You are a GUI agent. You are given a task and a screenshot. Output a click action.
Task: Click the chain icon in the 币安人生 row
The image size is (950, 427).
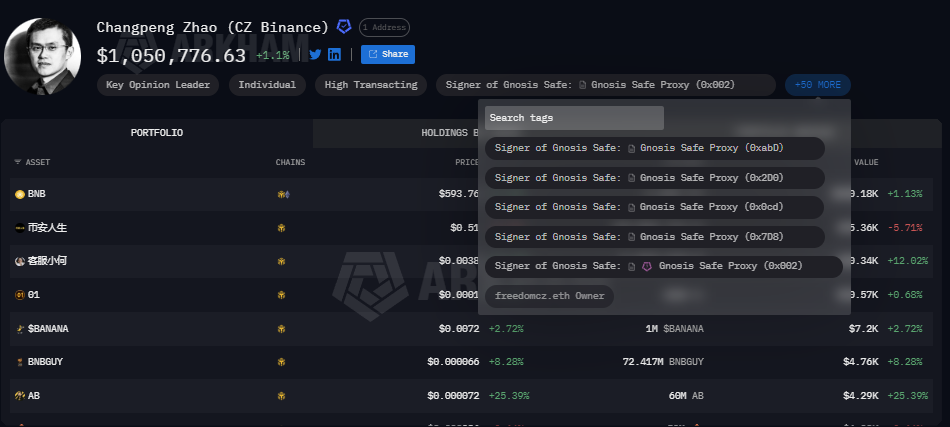click(x=281, y=228)
